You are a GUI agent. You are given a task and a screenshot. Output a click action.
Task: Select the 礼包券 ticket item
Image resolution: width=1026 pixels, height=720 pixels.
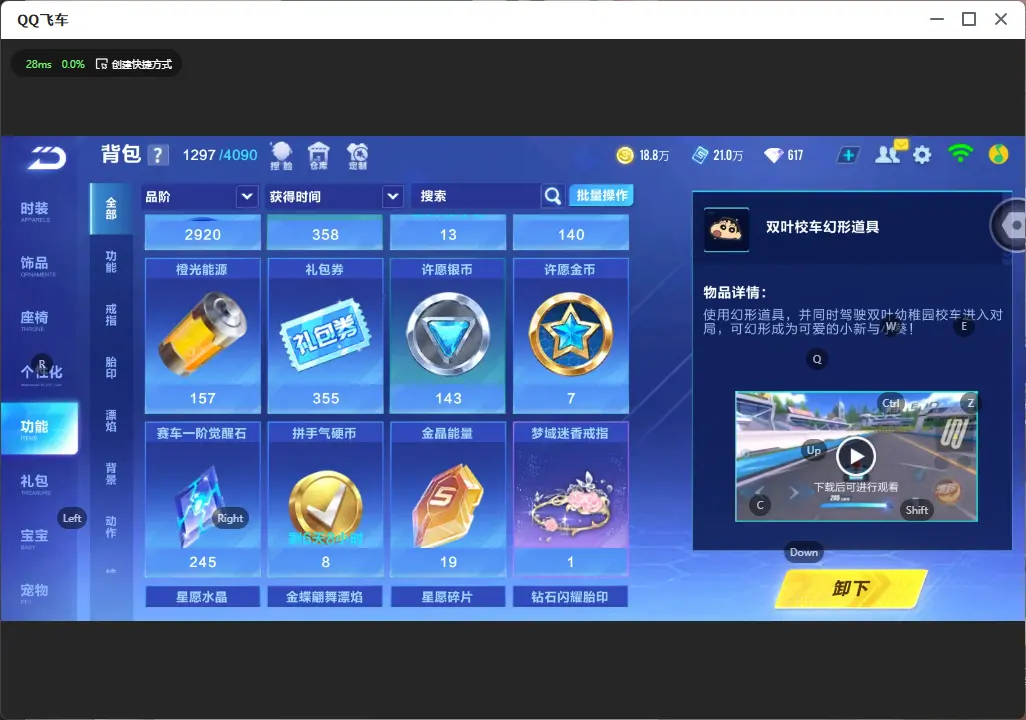pos(325,336)
